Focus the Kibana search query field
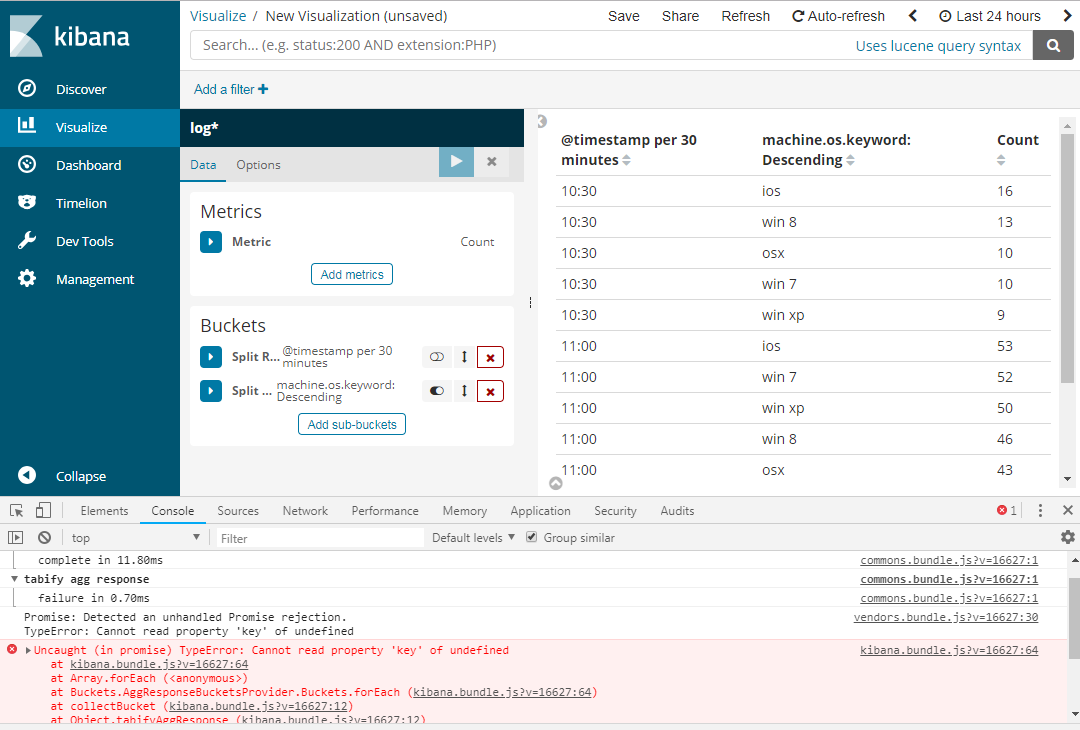 click(x=523, y=45)
